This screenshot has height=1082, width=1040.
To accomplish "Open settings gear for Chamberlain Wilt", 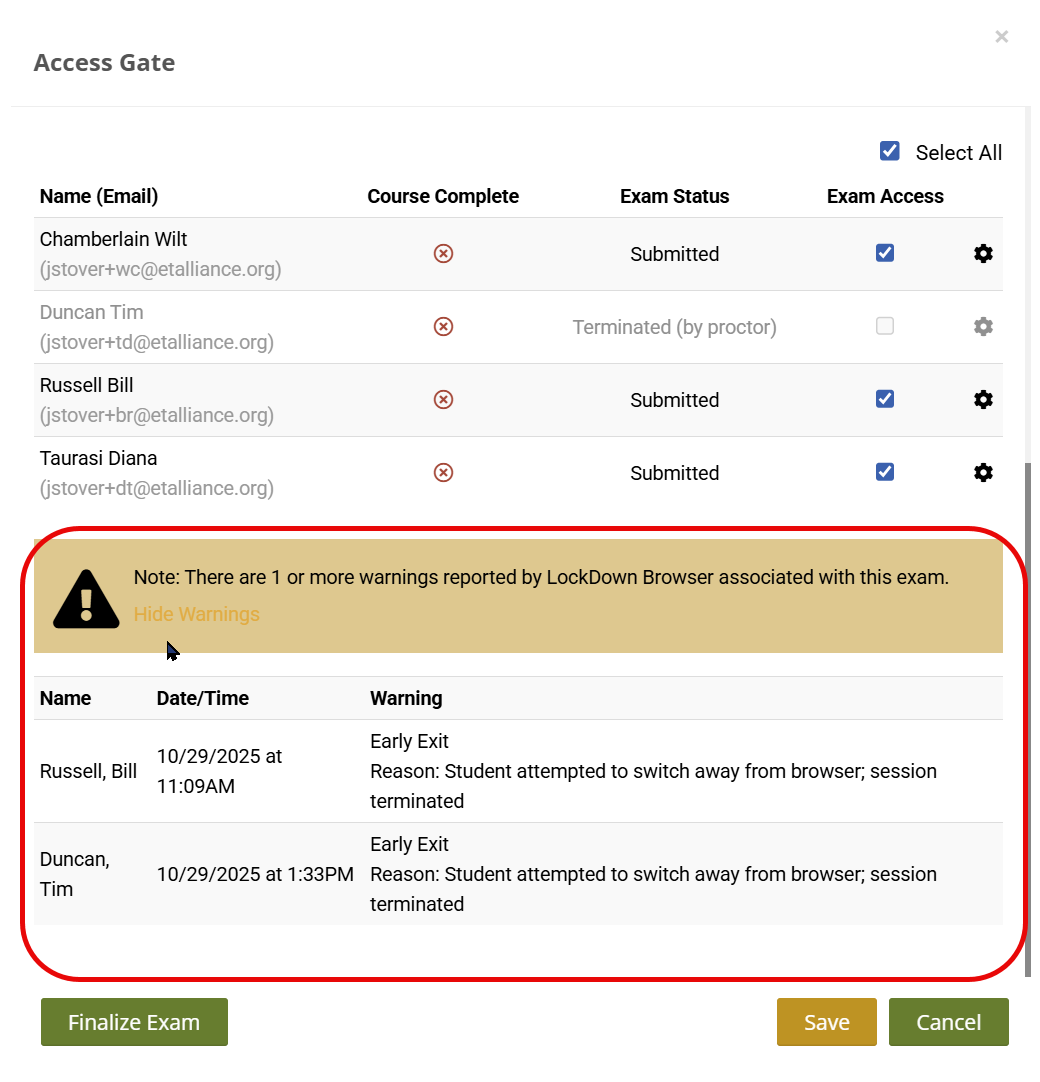I will (983, 254).
